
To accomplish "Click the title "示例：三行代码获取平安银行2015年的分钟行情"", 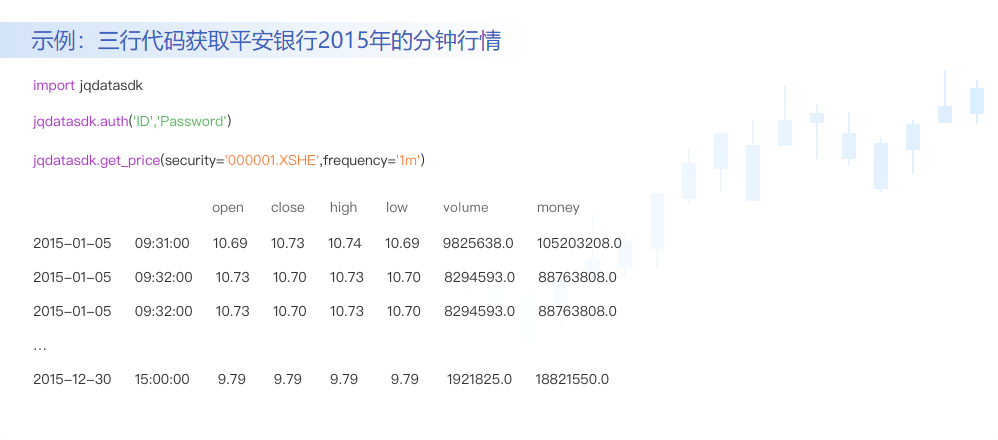I will coord(266,41).
